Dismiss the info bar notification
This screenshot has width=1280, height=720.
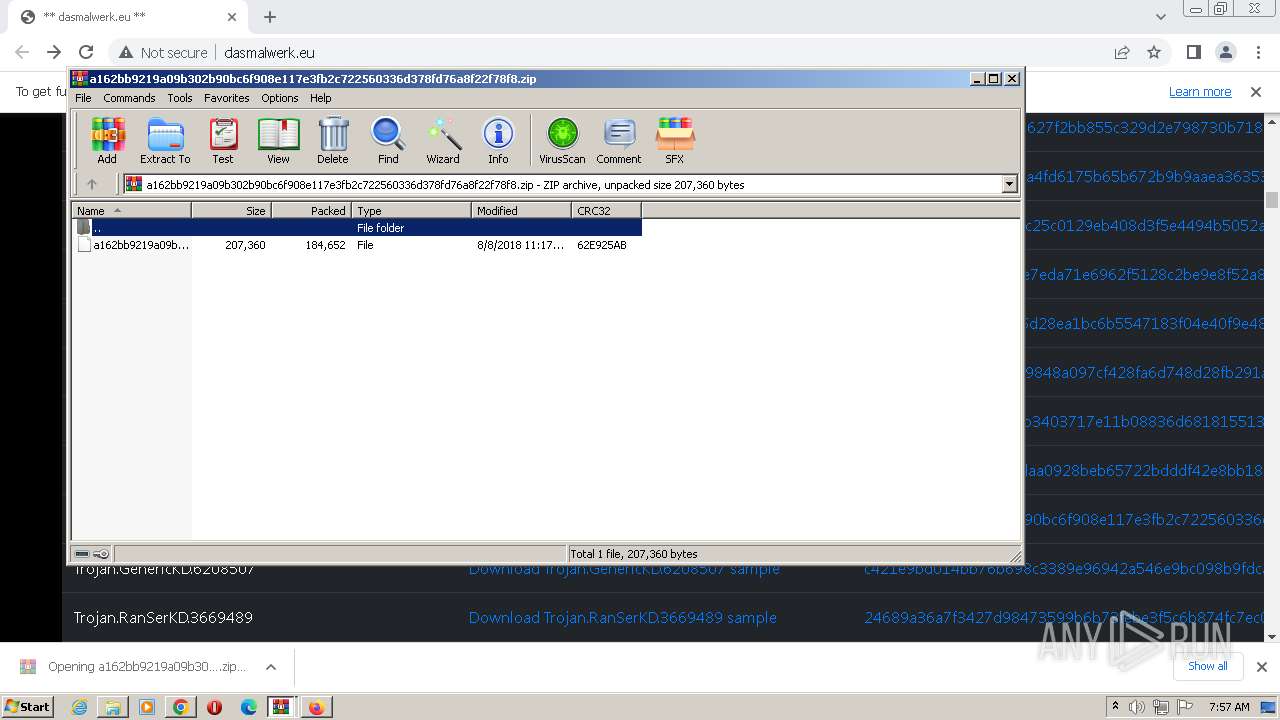[x=1256, y=91]
